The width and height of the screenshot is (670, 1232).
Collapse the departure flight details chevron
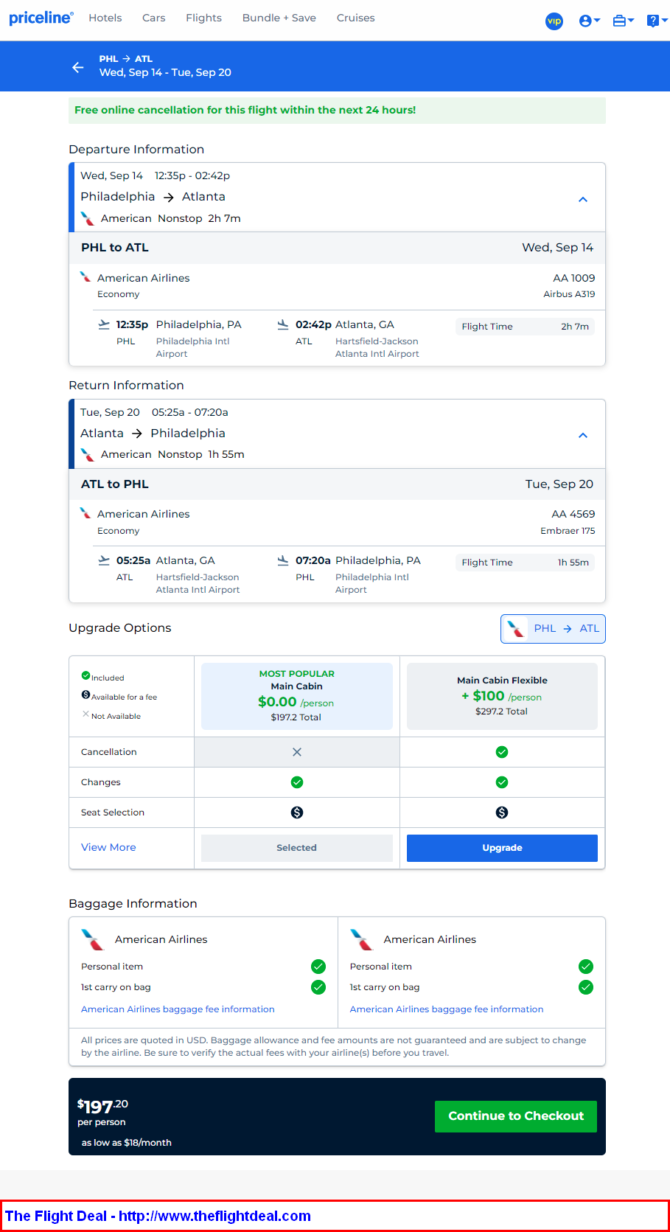coord(583,199)
